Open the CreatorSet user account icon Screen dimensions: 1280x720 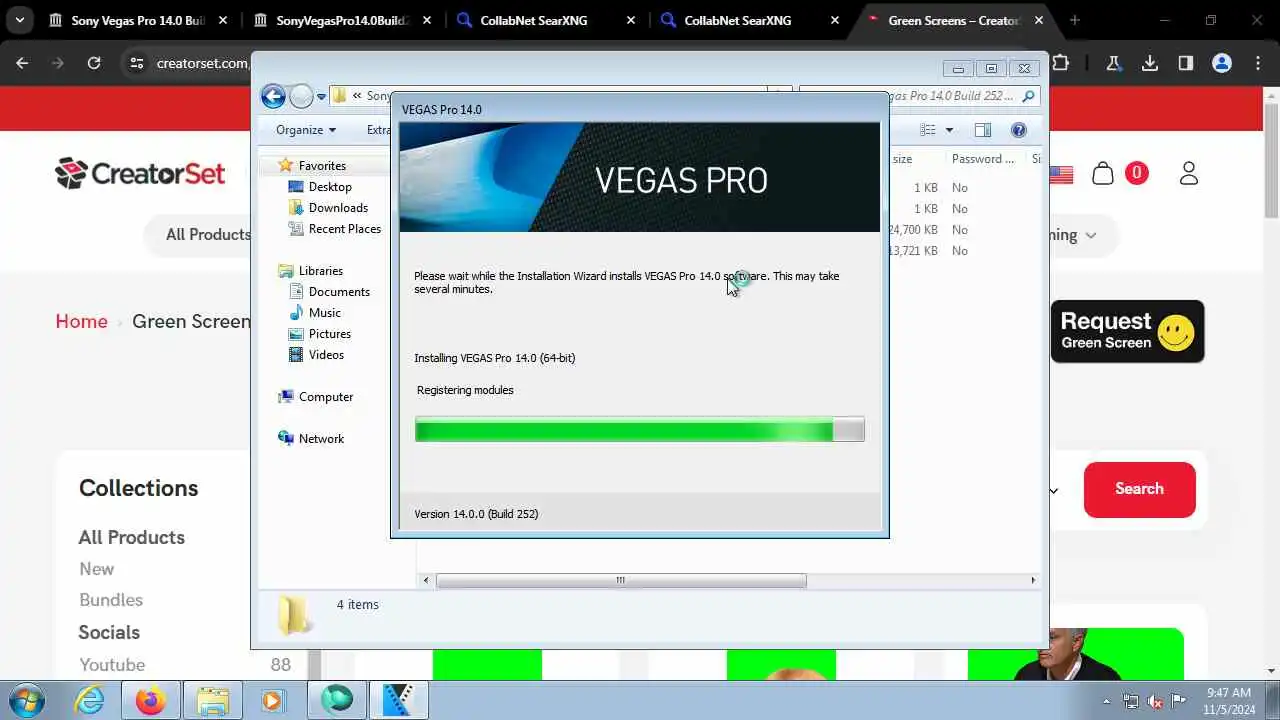tap(1188, 173)
